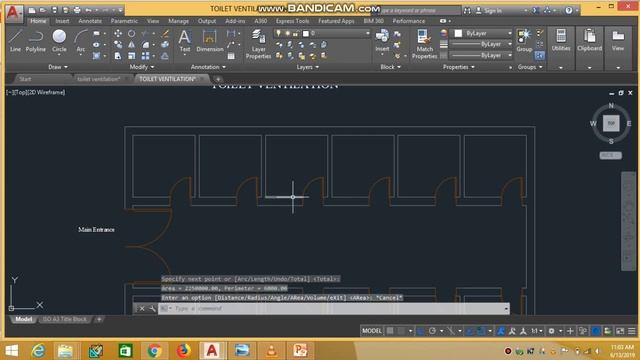640x360 pixels.
Task: Toggle snap mode in status bar
Action: [401, 331]
